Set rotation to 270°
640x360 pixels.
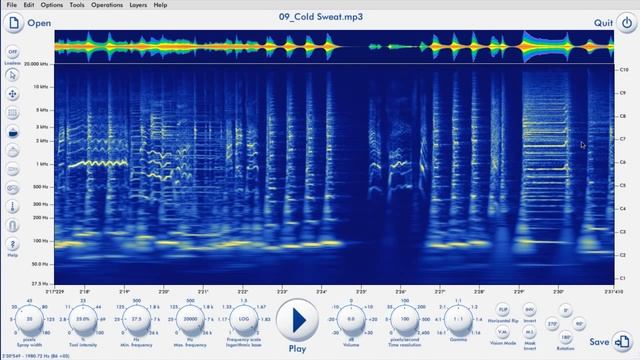552,324
